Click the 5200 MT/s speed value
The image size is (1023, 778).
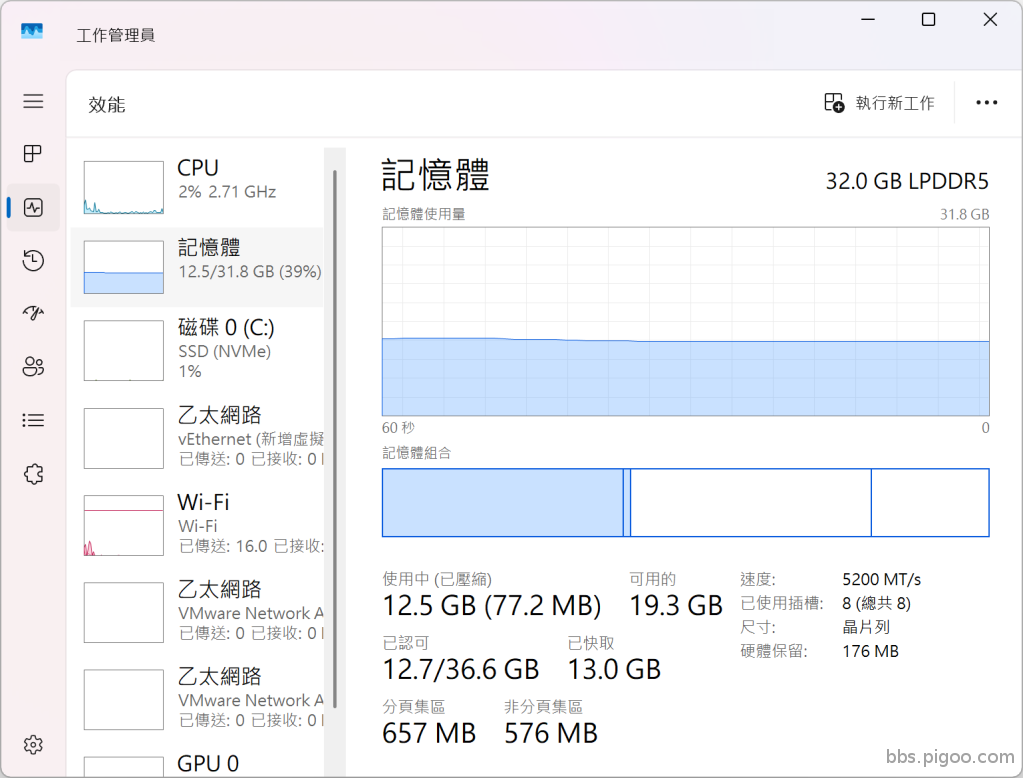click(x=881, y=580)
